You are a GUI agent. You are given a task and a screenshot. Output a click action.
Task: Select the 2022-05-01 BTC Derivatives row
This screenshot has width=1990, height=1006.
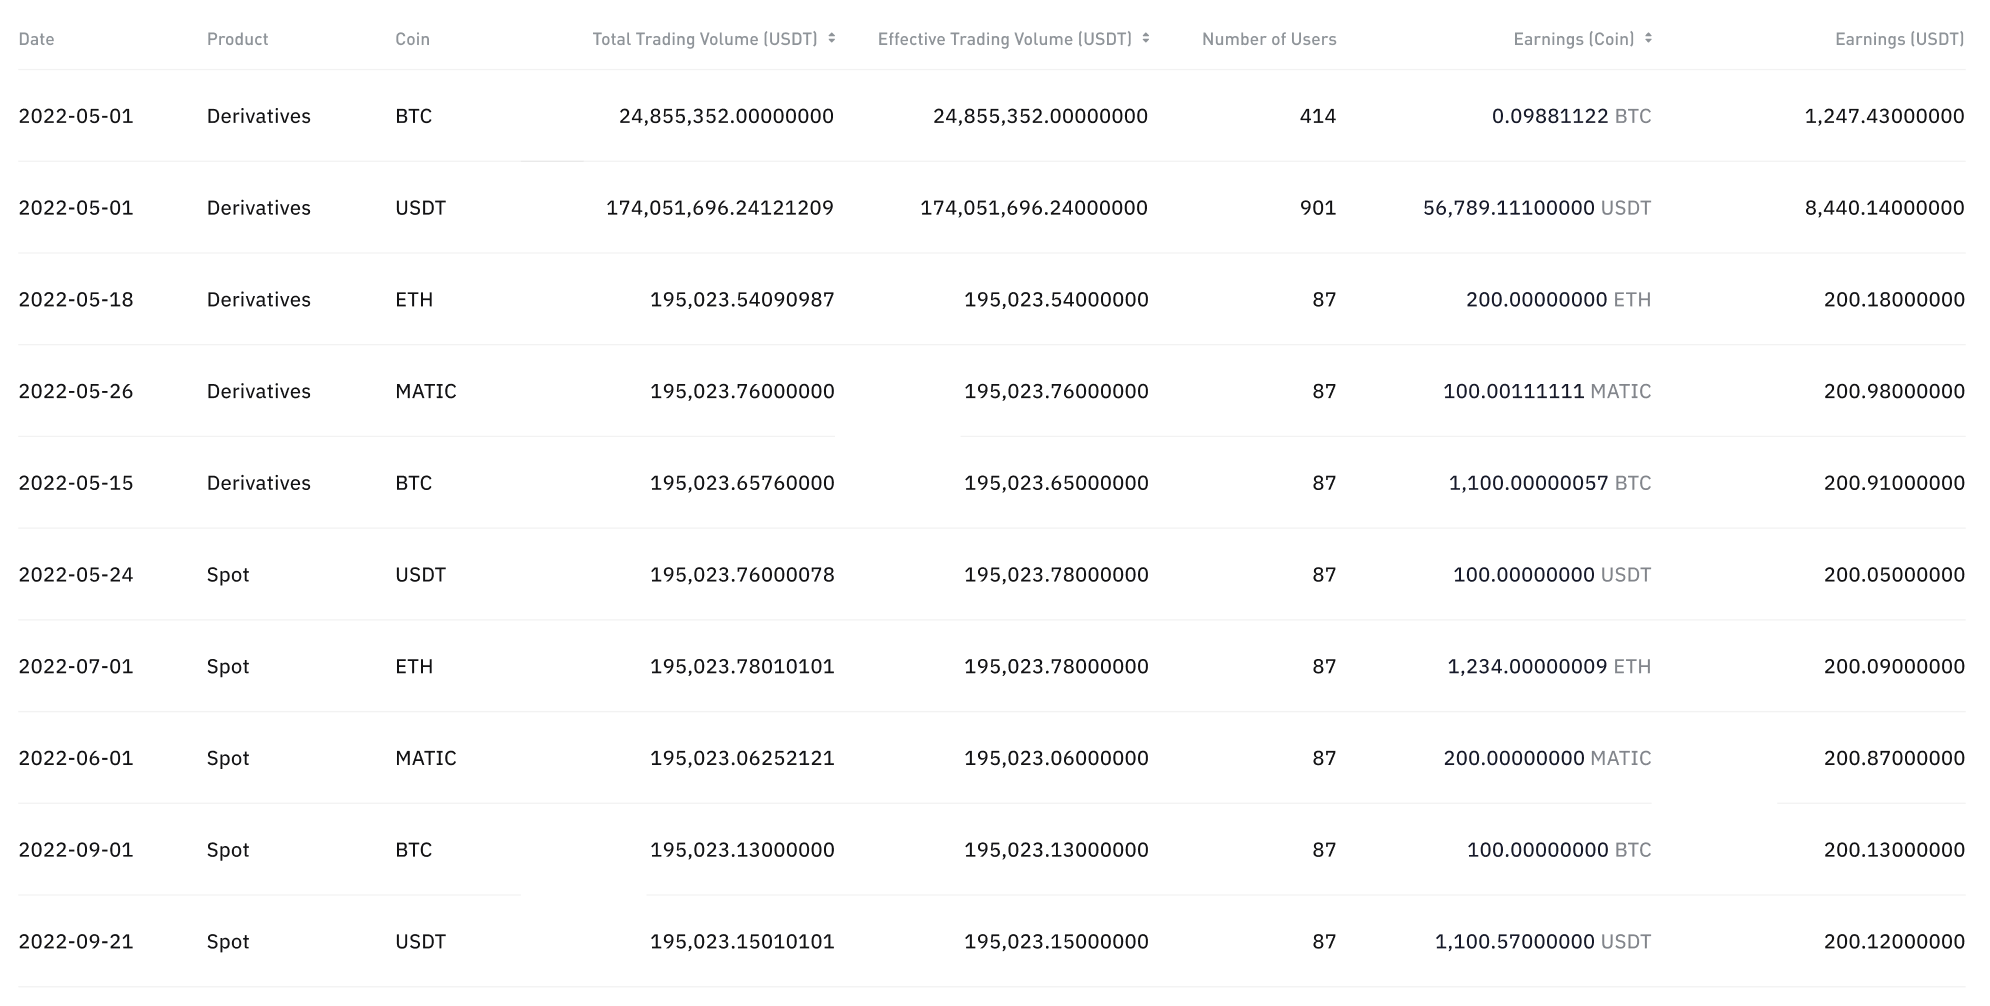pyautogui.click(x=992, y=116)
